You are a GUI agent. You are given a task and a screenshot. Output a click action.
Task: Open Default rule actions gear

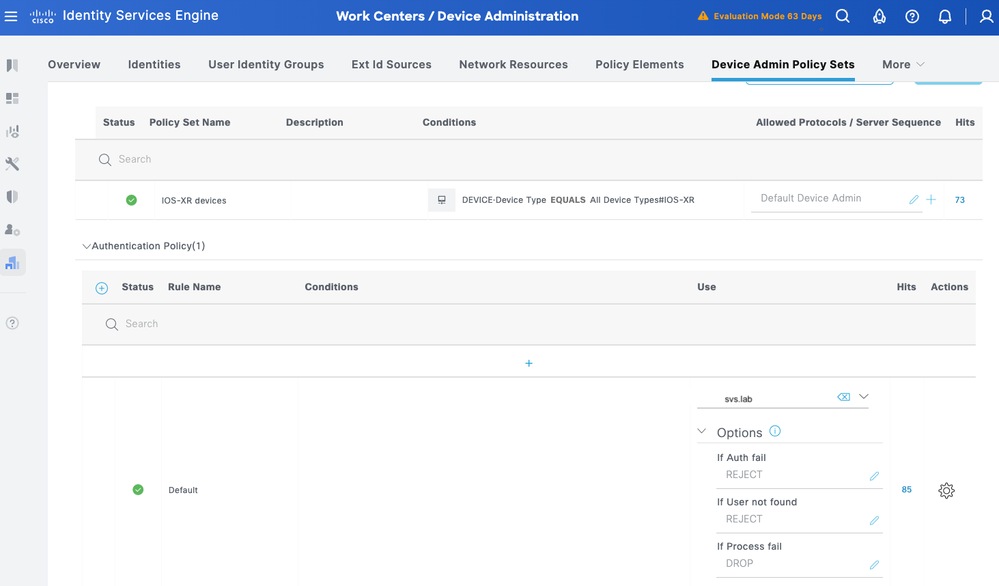946,490
